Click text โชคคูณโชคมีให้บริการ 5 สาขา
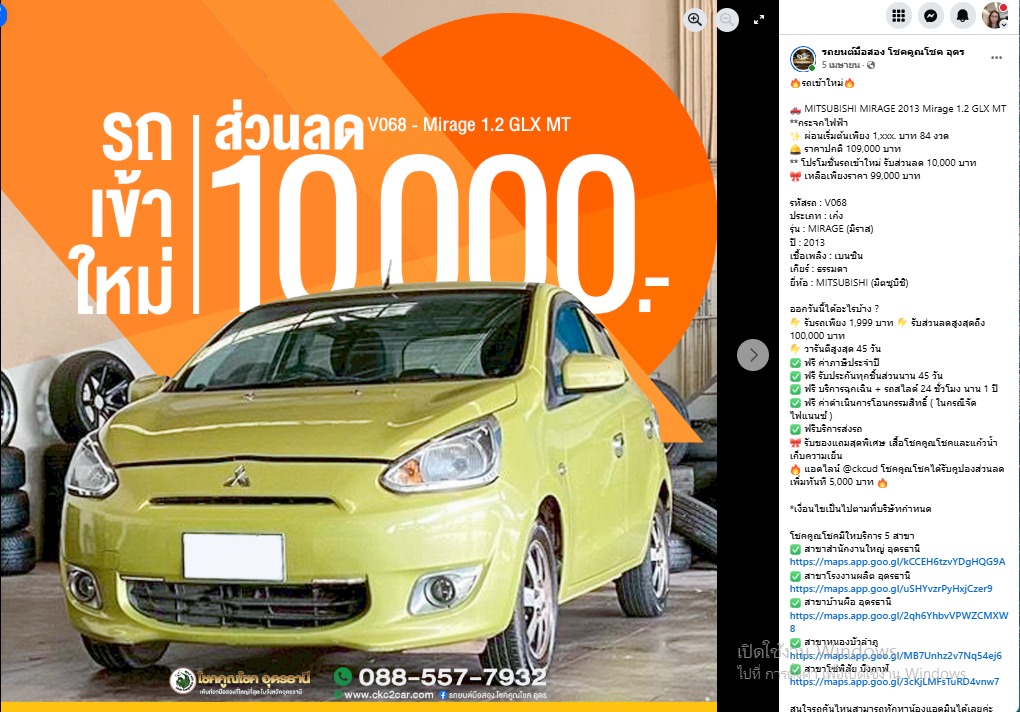The height and width of the screenshot is (712, 1020). [852, 536]
